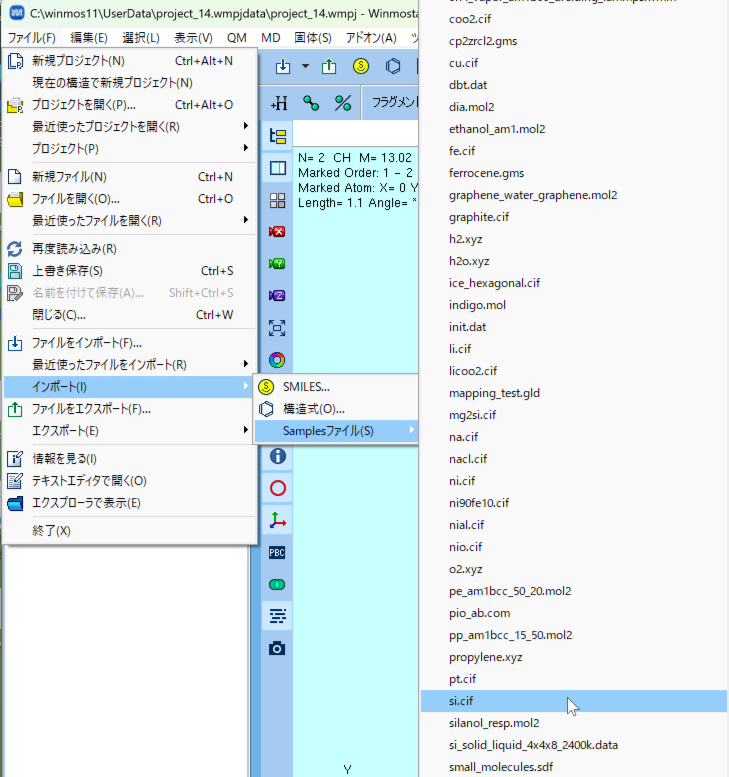
Task: Click the add hydrogens (+H) icon
Action: click(x=279, y=102)
